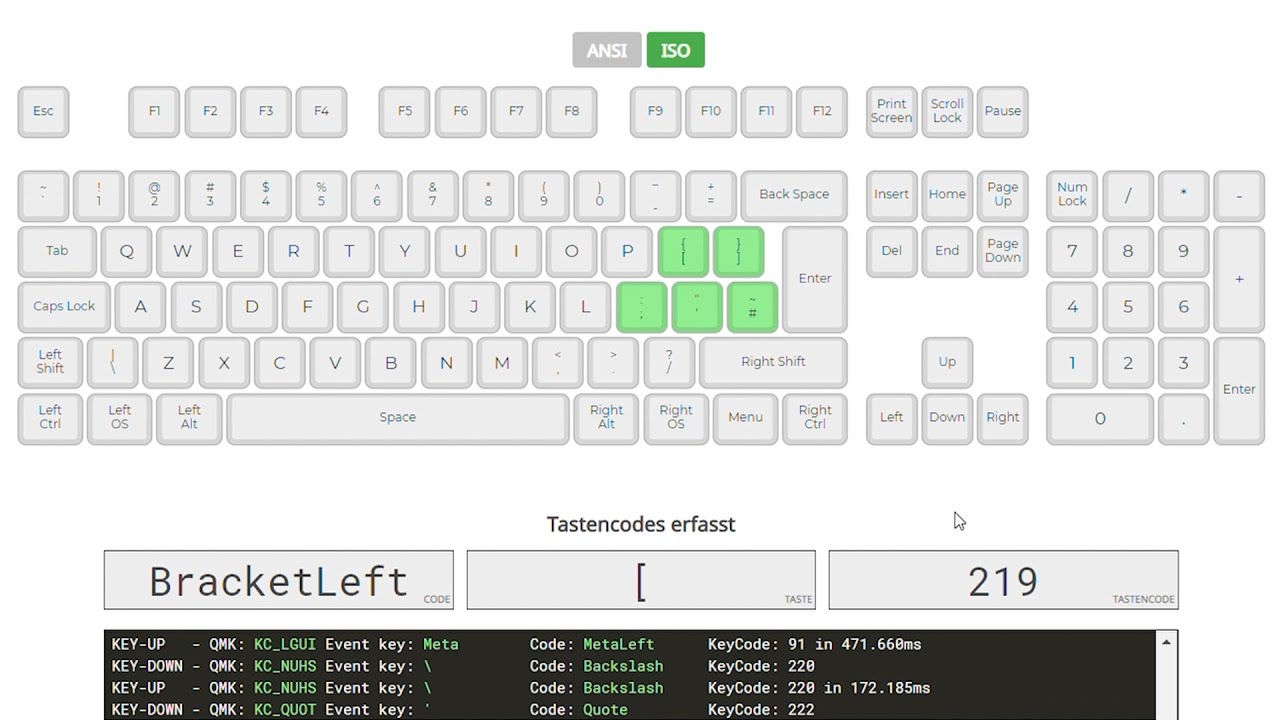Click the ISO backslash key next to Left Shift
This screenshot has width=1280, height=720.
pyautogui.click(x=112, y=362)
